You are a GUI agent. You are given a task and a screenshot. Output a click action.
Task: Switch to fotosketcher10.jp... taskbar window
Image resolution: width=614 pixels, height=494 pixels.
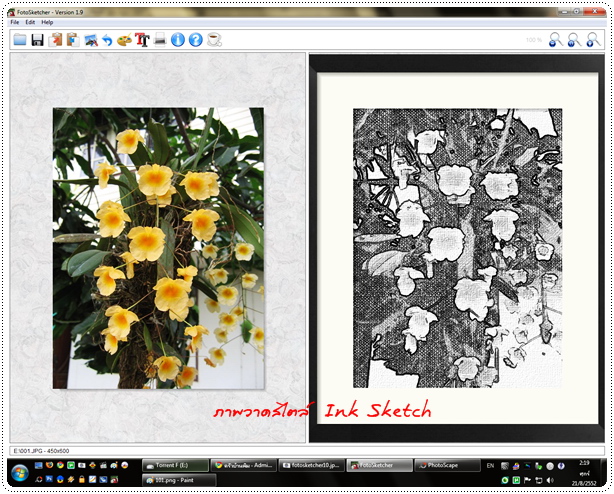(312, 465)
